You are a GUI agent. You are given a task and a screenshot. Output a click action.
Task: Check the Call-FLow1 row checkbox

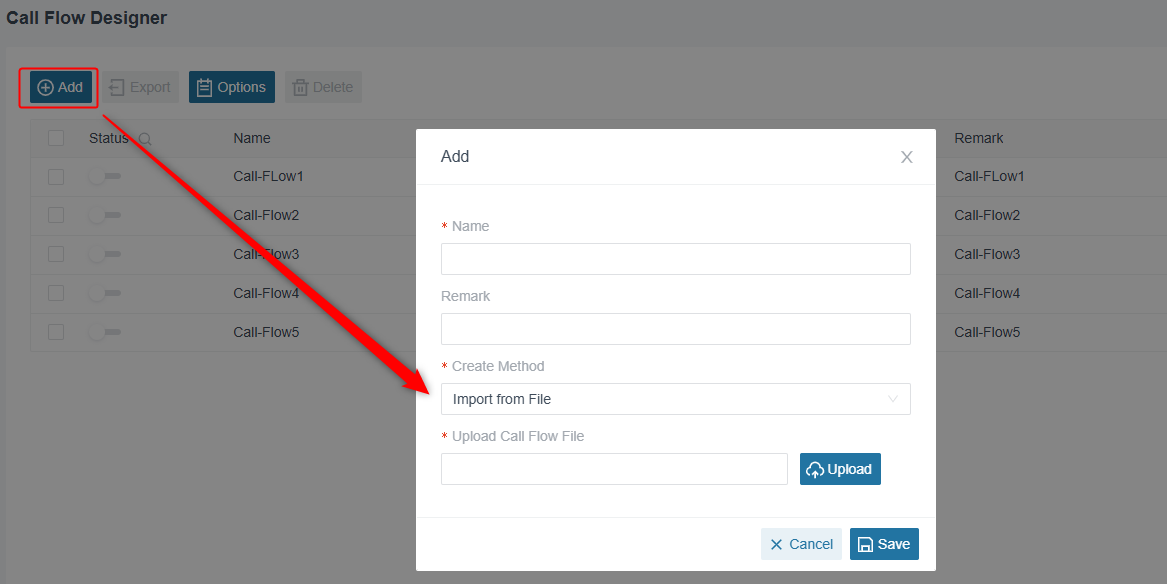[x=56, y=176]
